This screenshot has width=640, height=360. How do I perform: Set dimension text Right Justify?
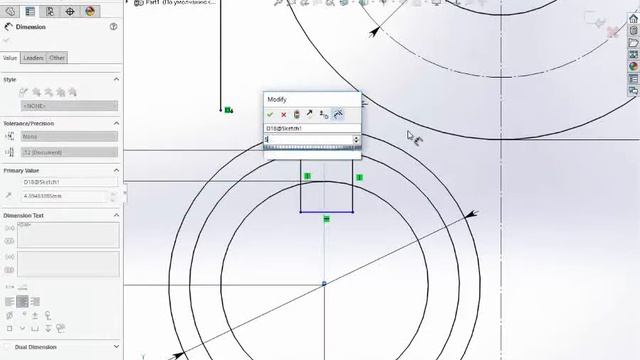[35, 302]
